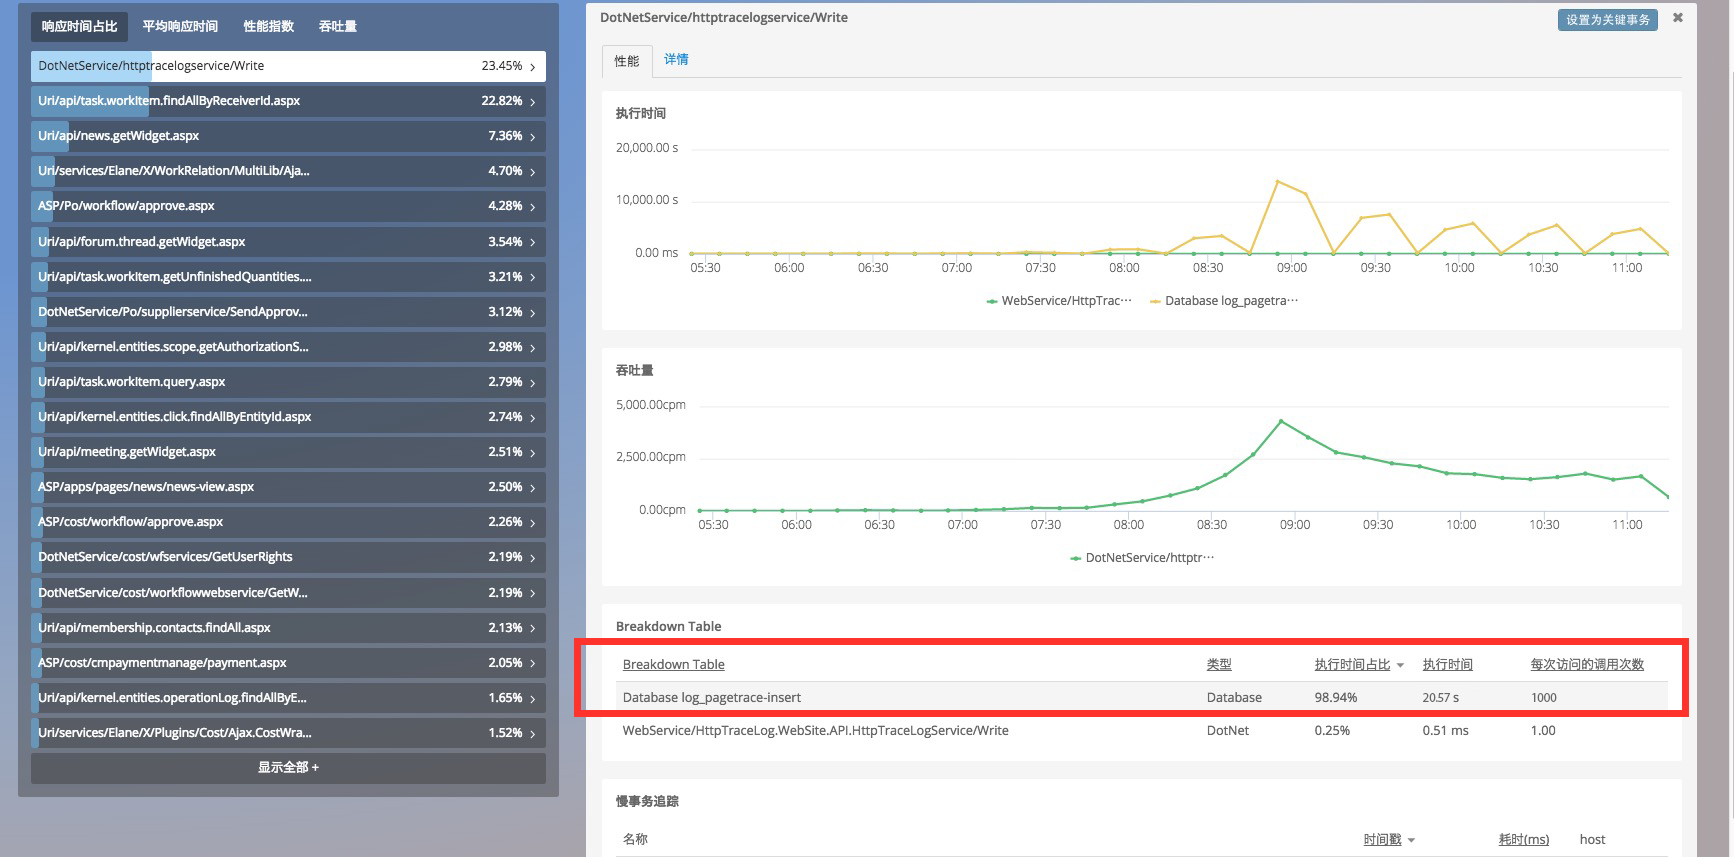
Task: Expand chevron for news.getWidget.aspx row
Action: pyautogui.click(x=532, y=137)
